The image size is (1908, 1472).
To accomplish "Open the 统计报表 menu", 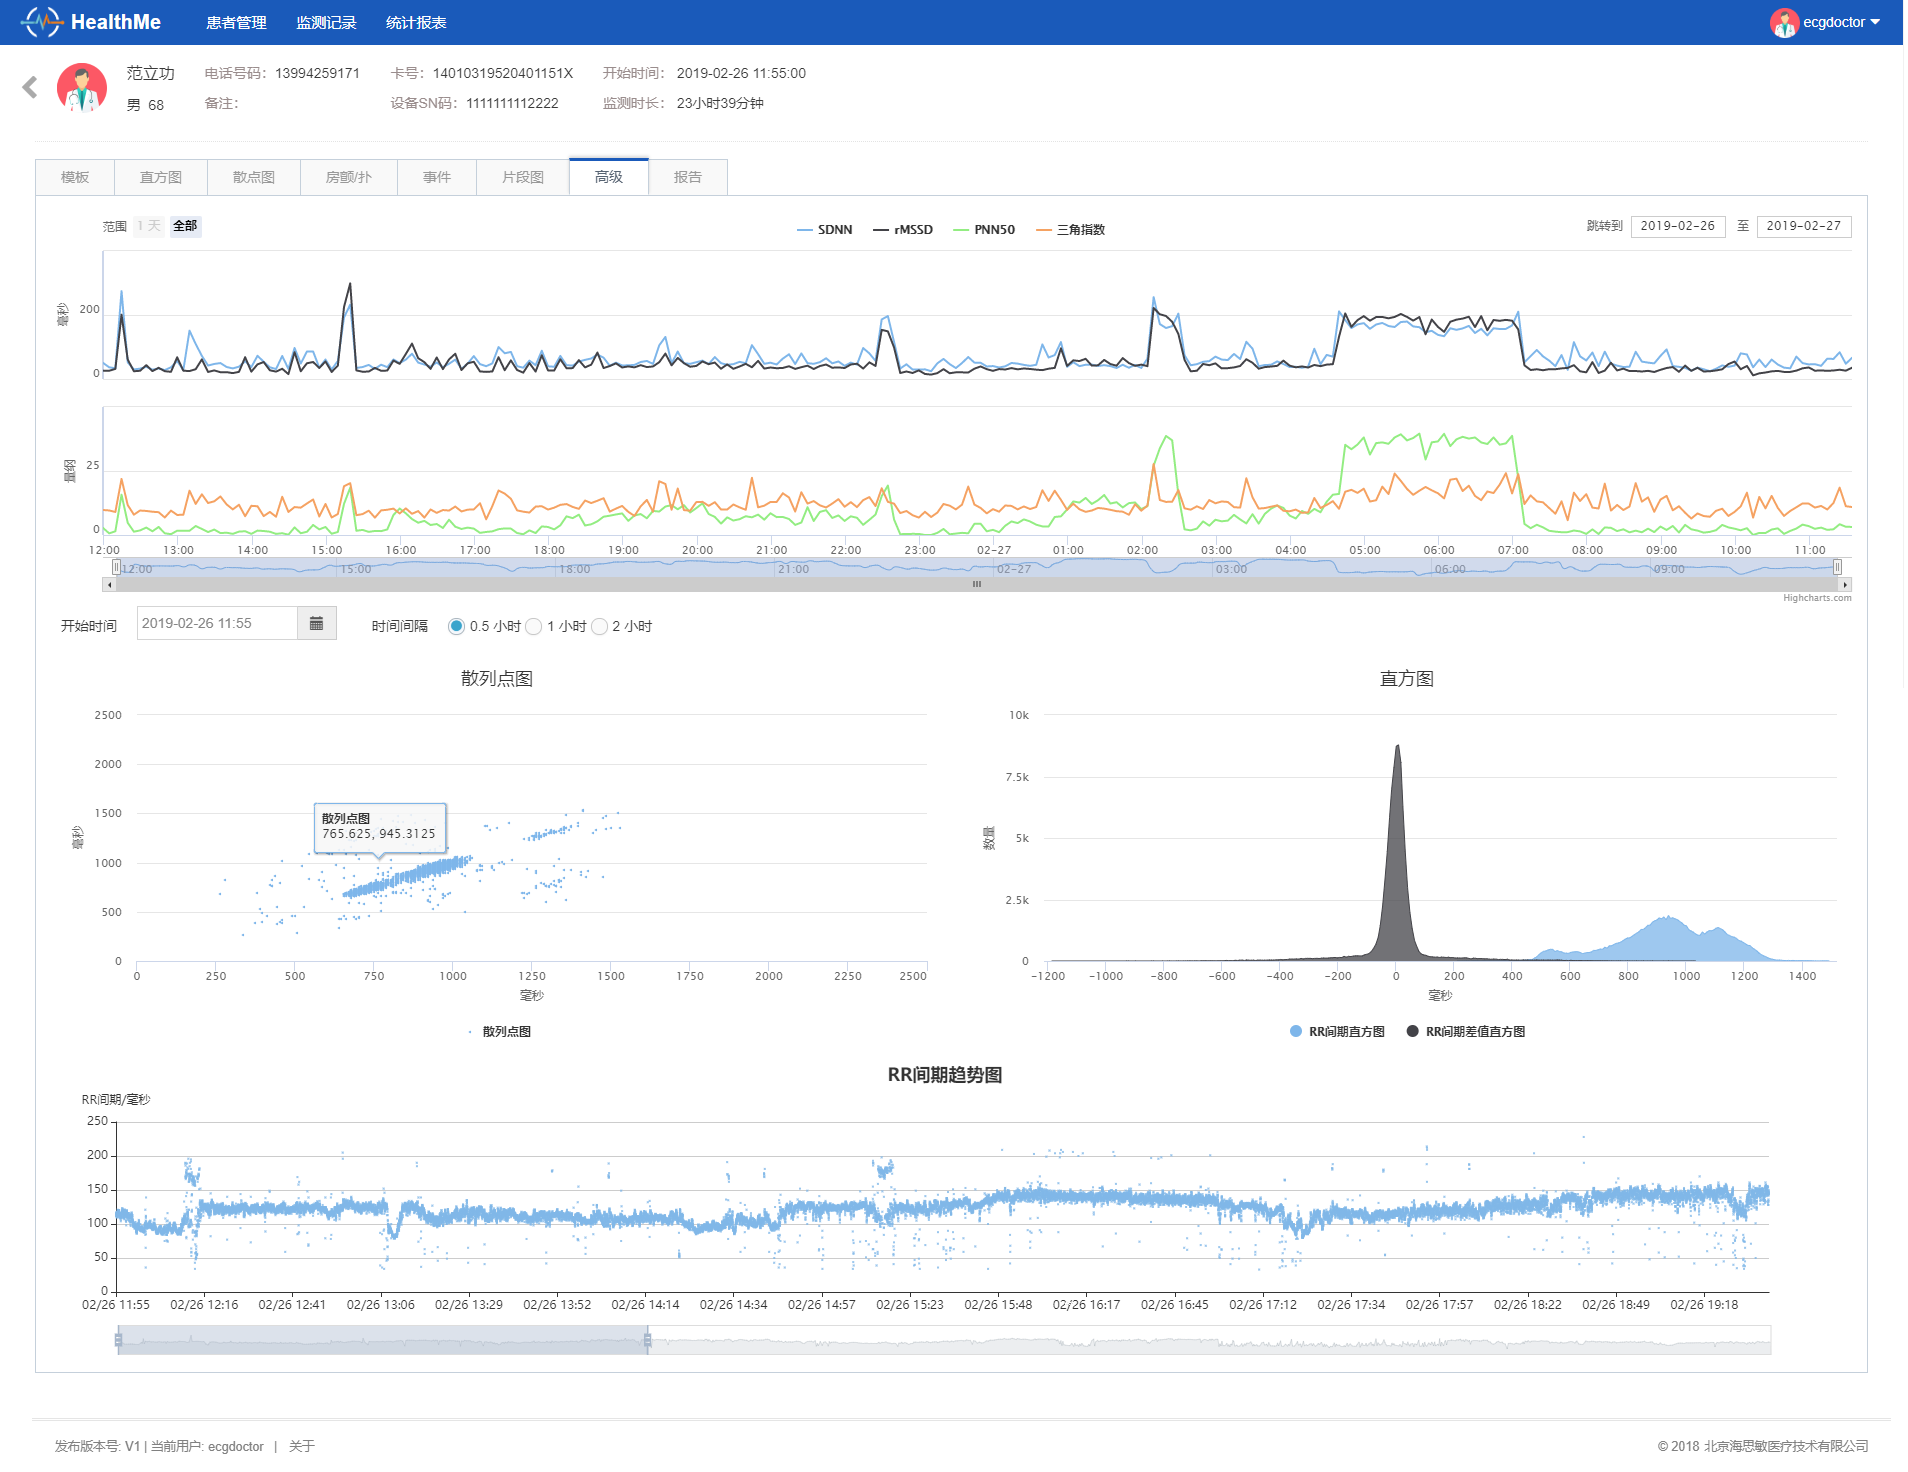I will (416, 22).
